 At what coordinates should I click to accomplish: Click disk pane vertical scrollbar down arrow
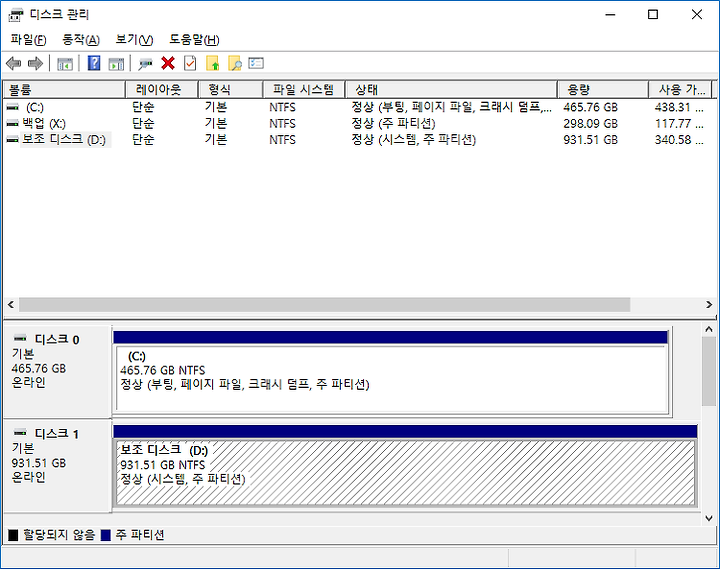(x=709, y=518)
